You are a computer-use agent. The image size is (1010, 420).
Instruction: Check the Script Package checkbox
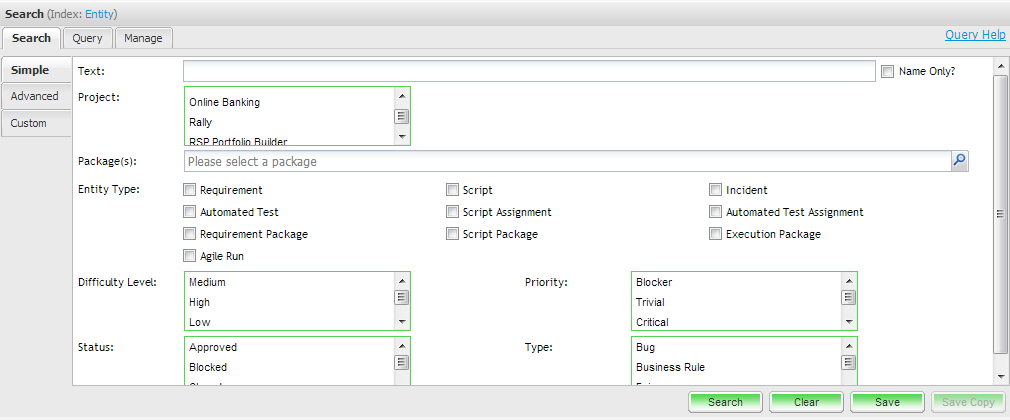pos(453,234)
